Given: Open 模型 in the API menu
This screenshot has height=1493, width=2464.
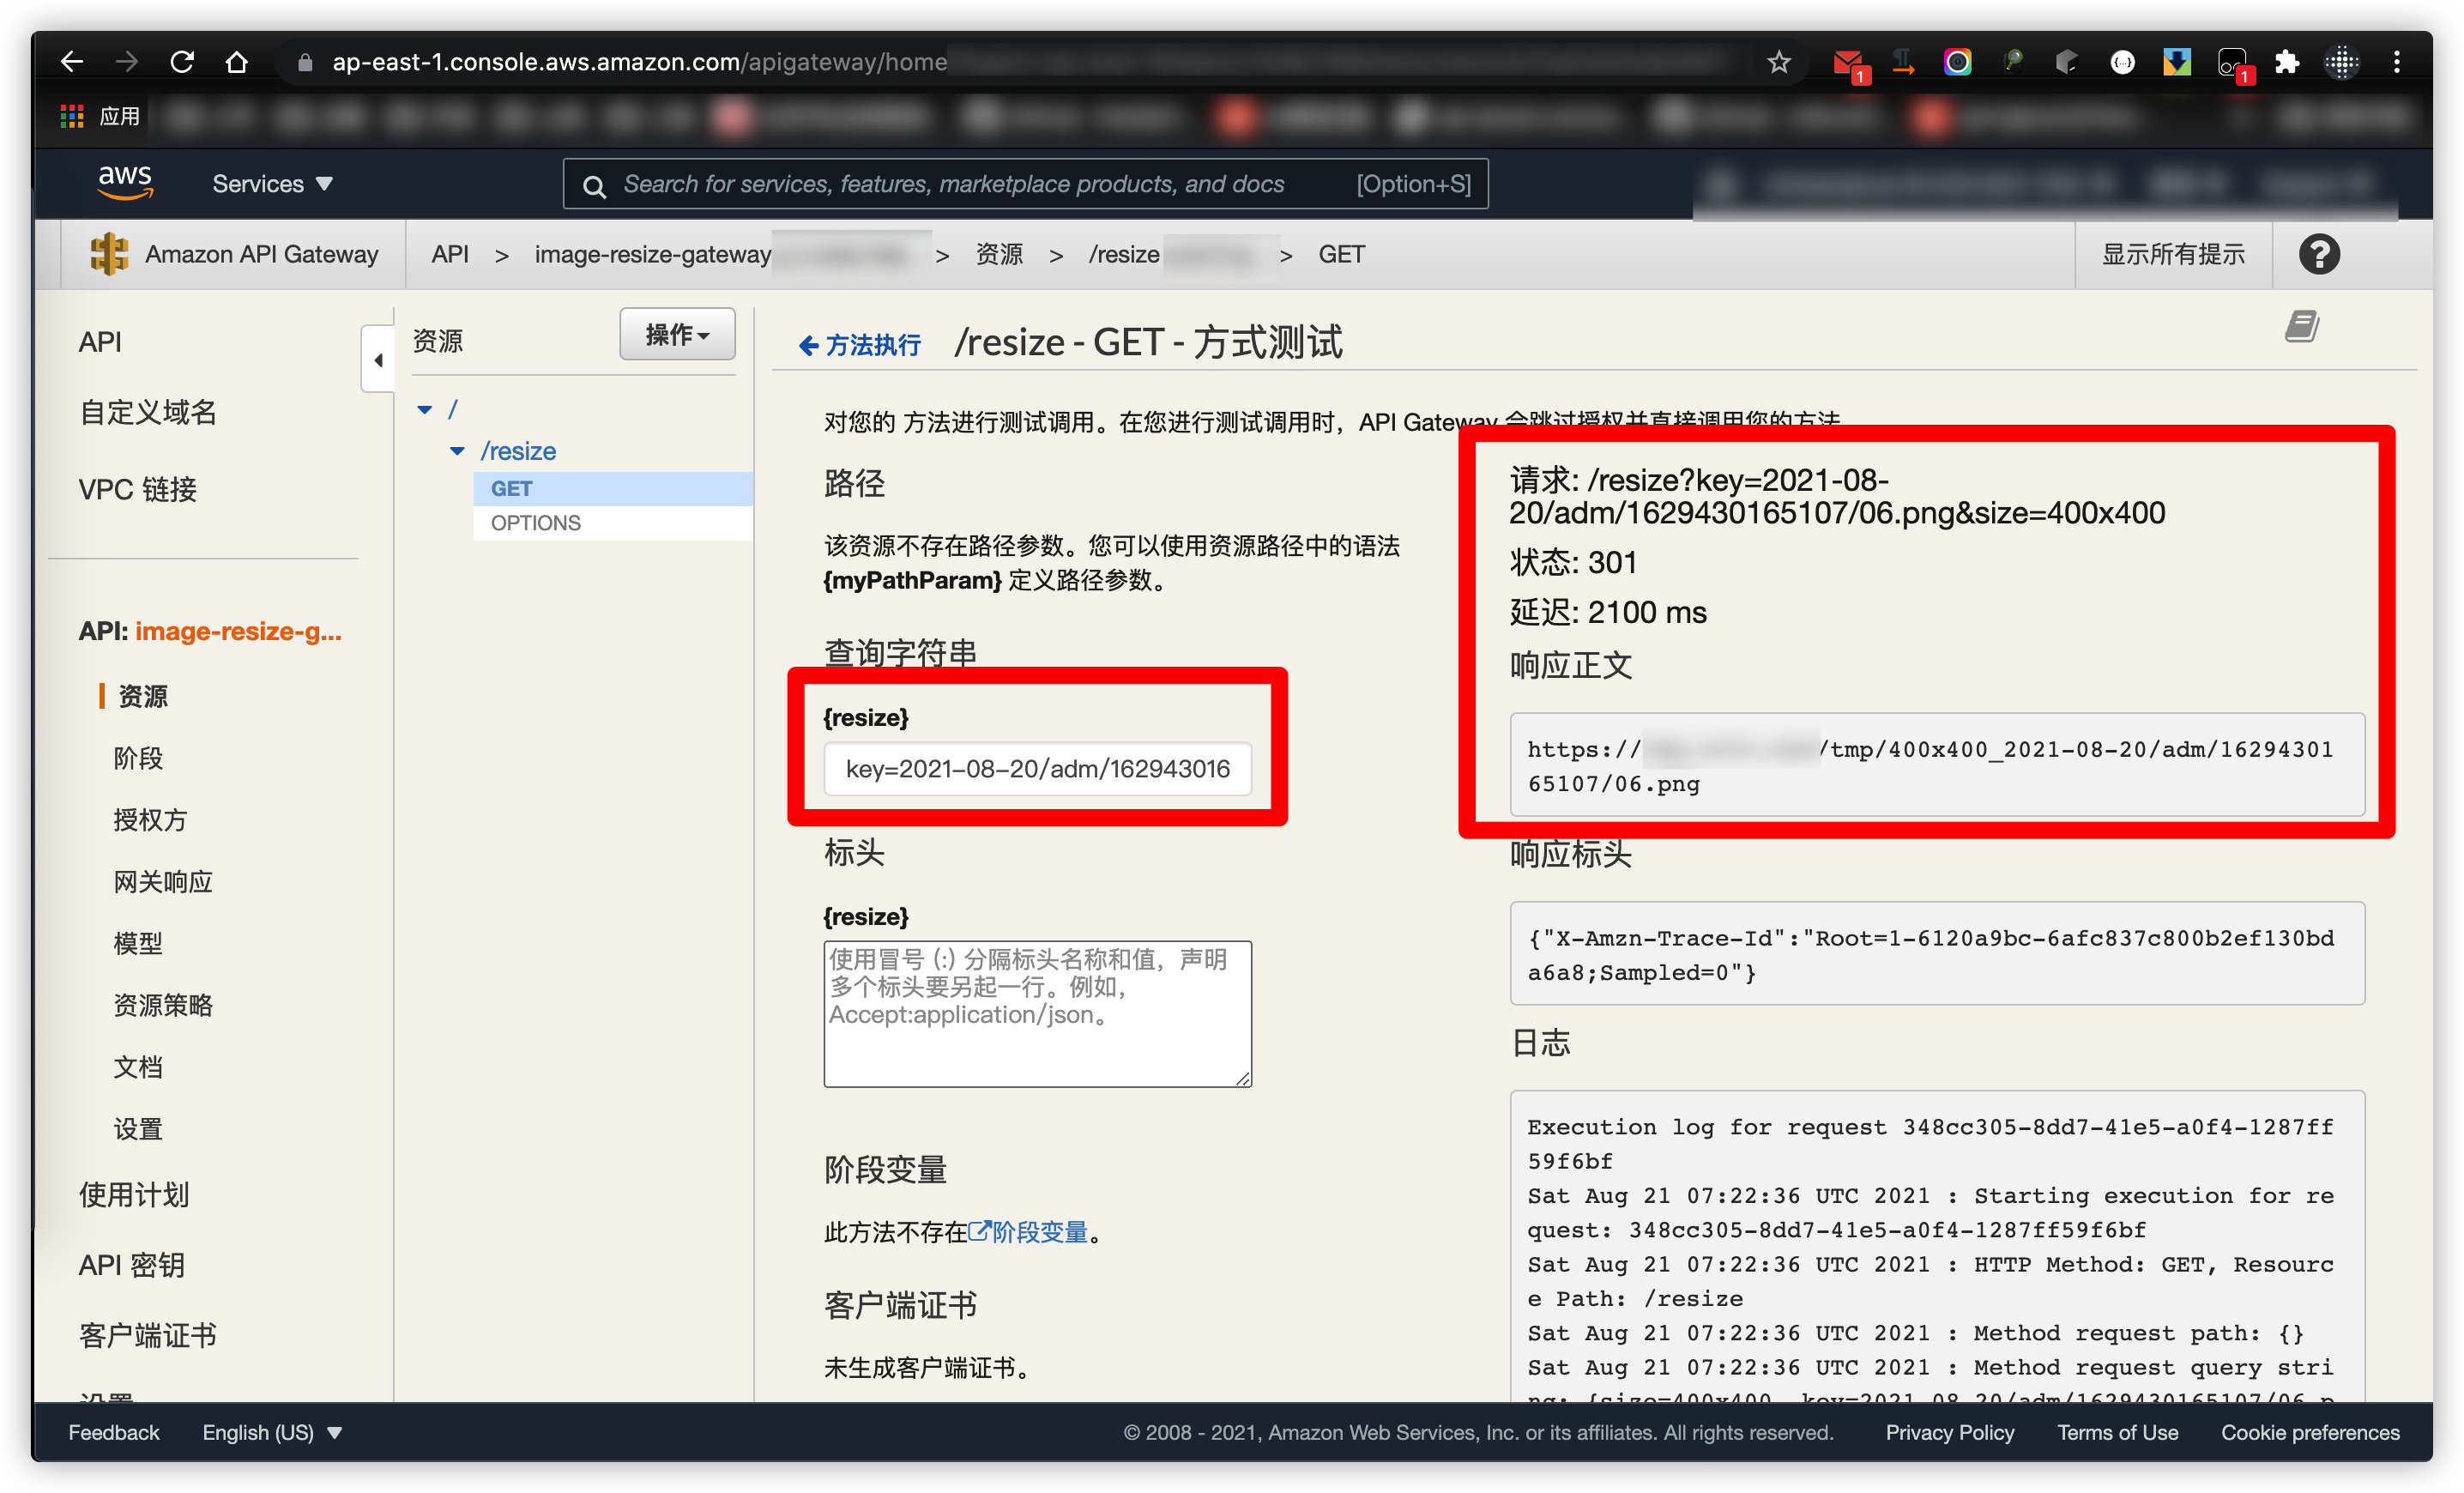Looking at the screenshot, I should point(138,943).
